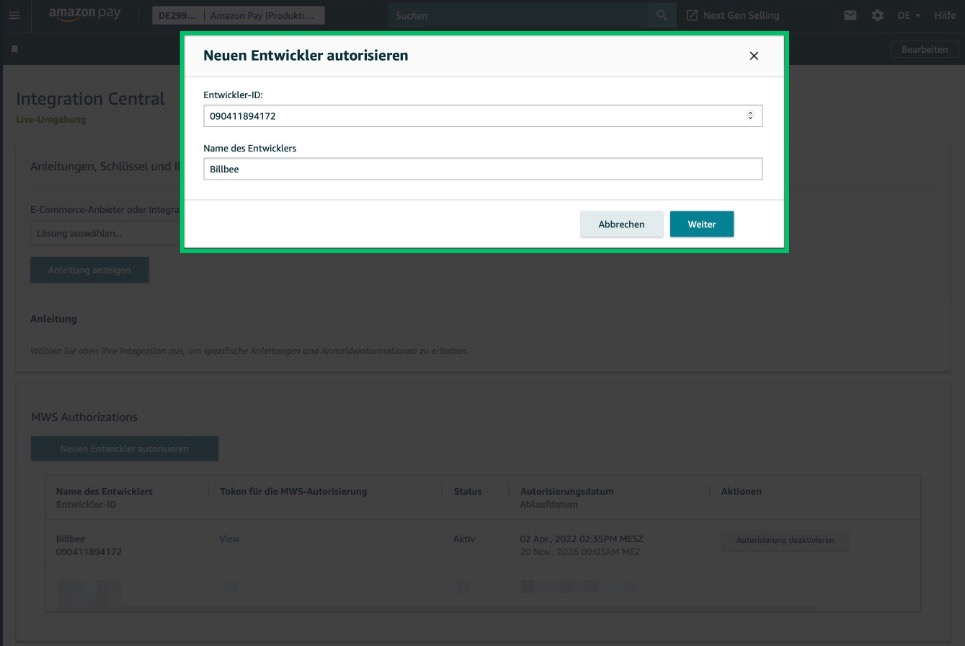The image size is (965, 646).
Task: Click the Entwickler-ID input field
Action: pyautogui.click(x=482, y=116)
